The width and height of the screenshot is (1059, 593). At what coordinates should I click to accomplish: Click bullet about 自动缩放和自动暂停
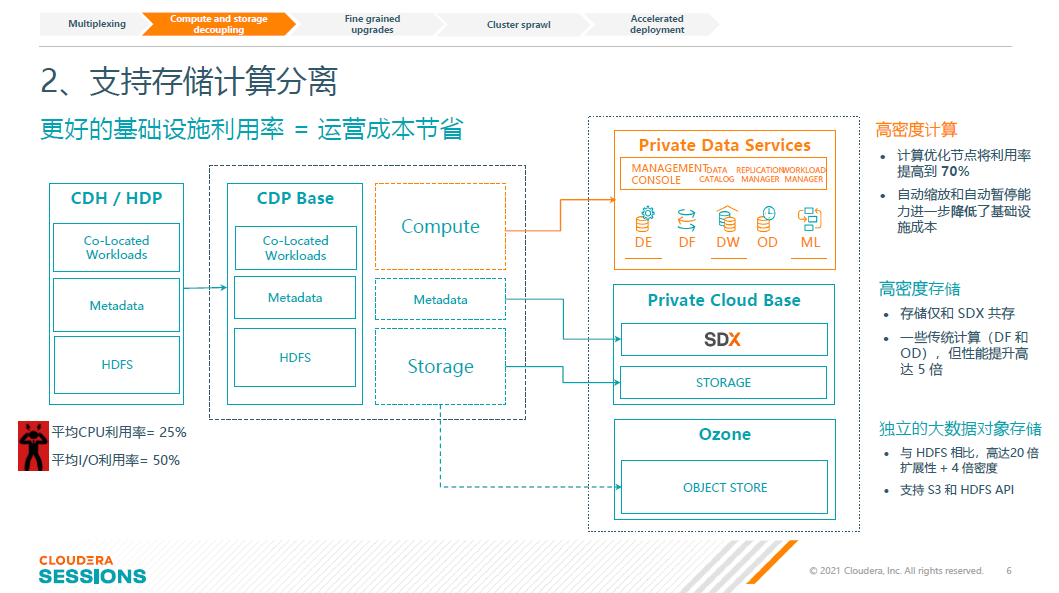(963, 211)
